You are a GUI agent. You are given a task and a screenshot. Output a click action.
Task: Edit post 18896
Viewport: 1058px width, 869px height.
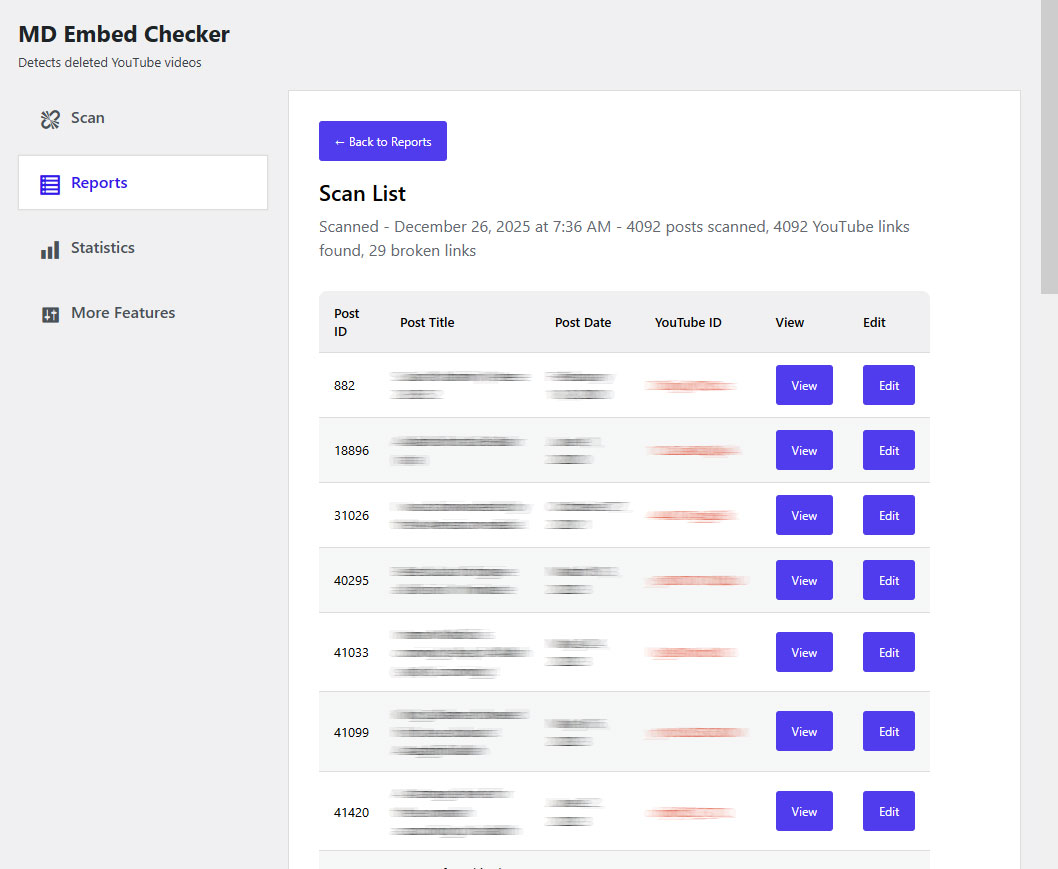pyautogui.click(x=889, y=450)
